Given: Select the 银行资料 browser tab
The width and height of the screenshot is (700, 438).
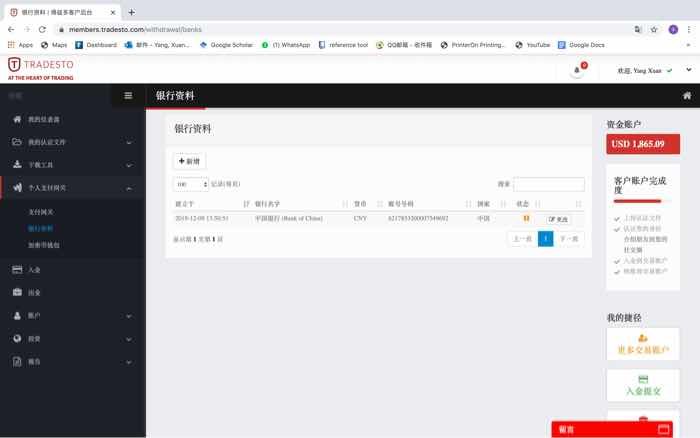Looking at the screenshot, I should click(62, 13).
